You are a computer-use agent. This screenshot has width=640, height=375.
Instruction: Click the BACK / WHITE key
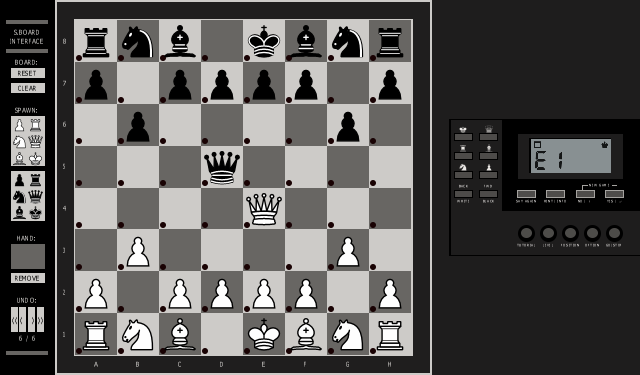463,194
